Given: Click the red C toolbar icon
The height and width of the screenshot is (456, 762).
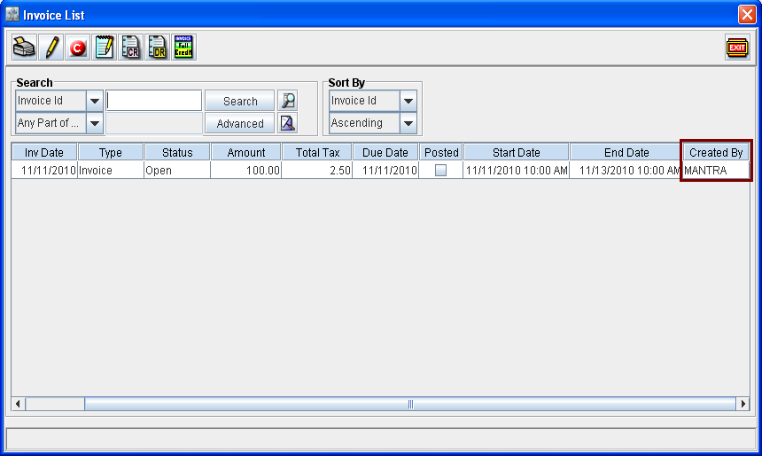Looking at the screenshot, I should (78, 48).
